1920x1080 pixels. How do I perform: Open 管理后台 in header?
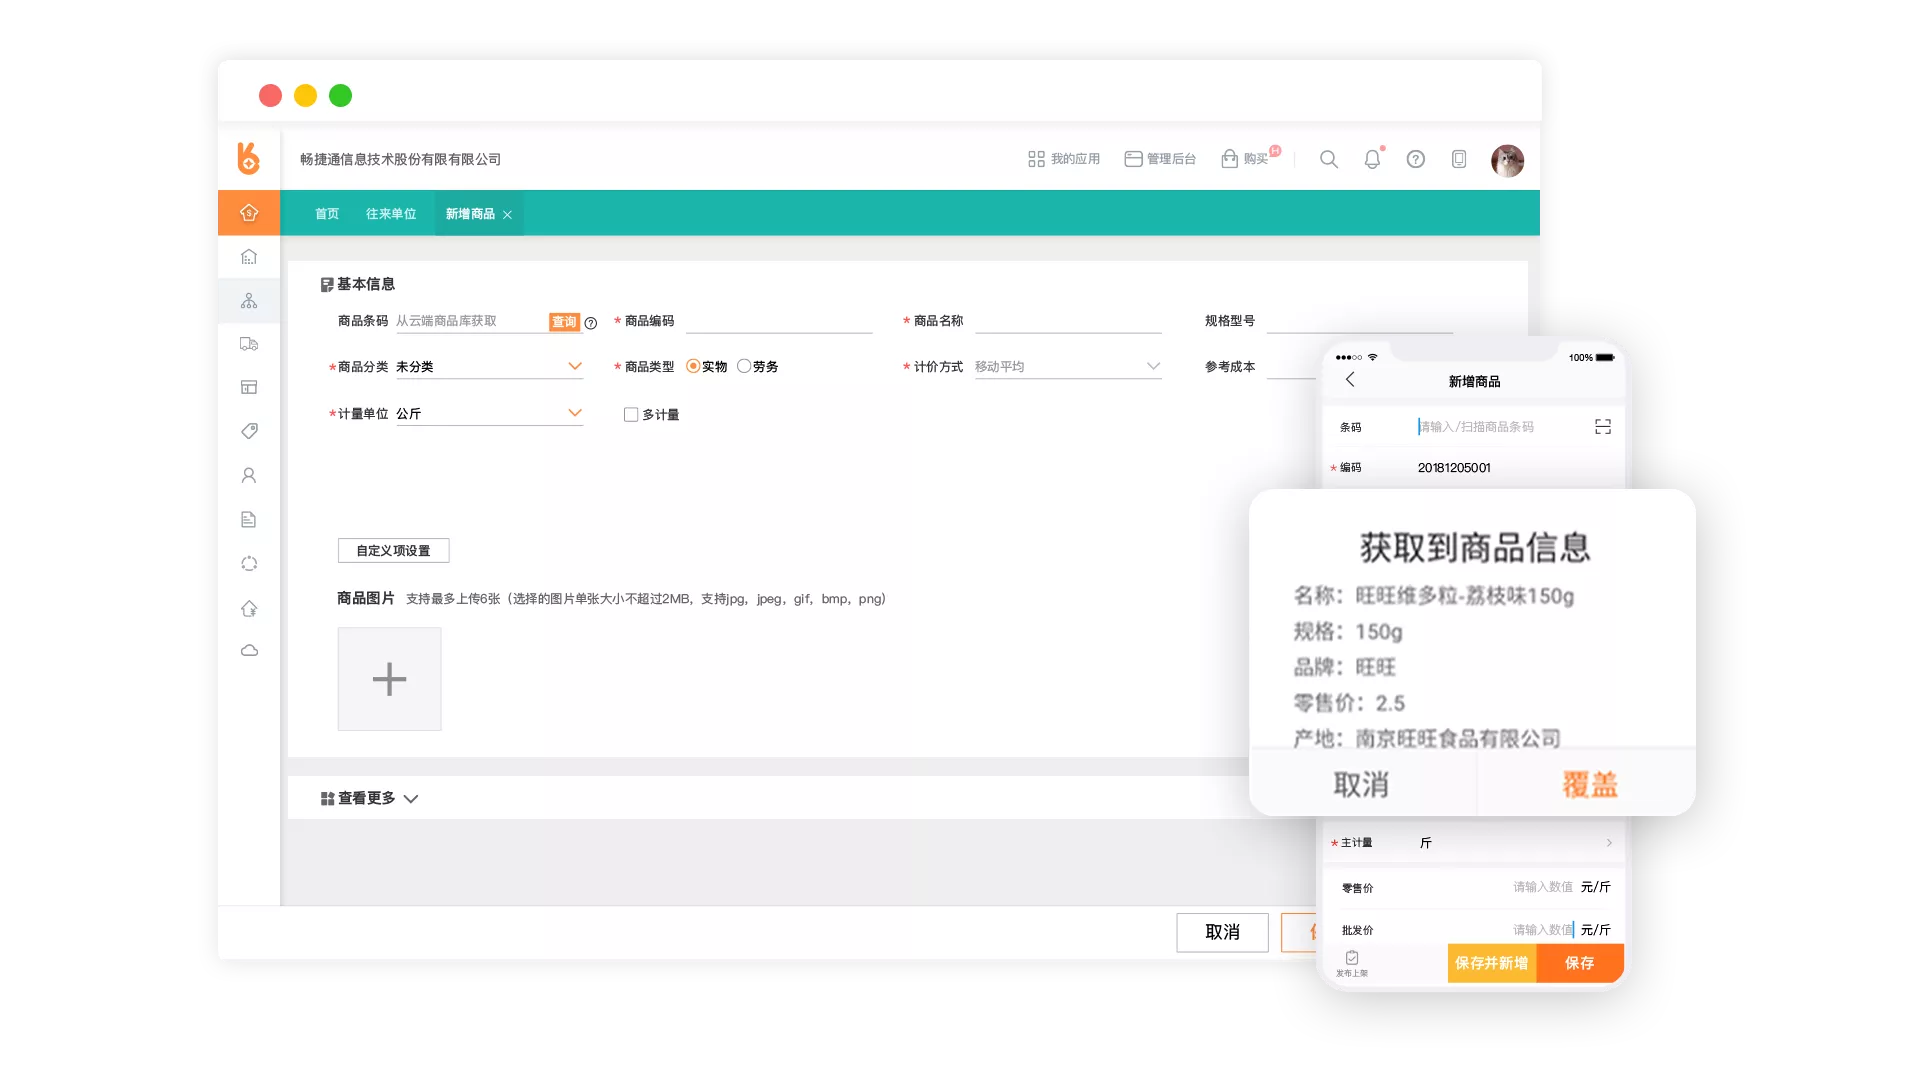(1160, 159)
